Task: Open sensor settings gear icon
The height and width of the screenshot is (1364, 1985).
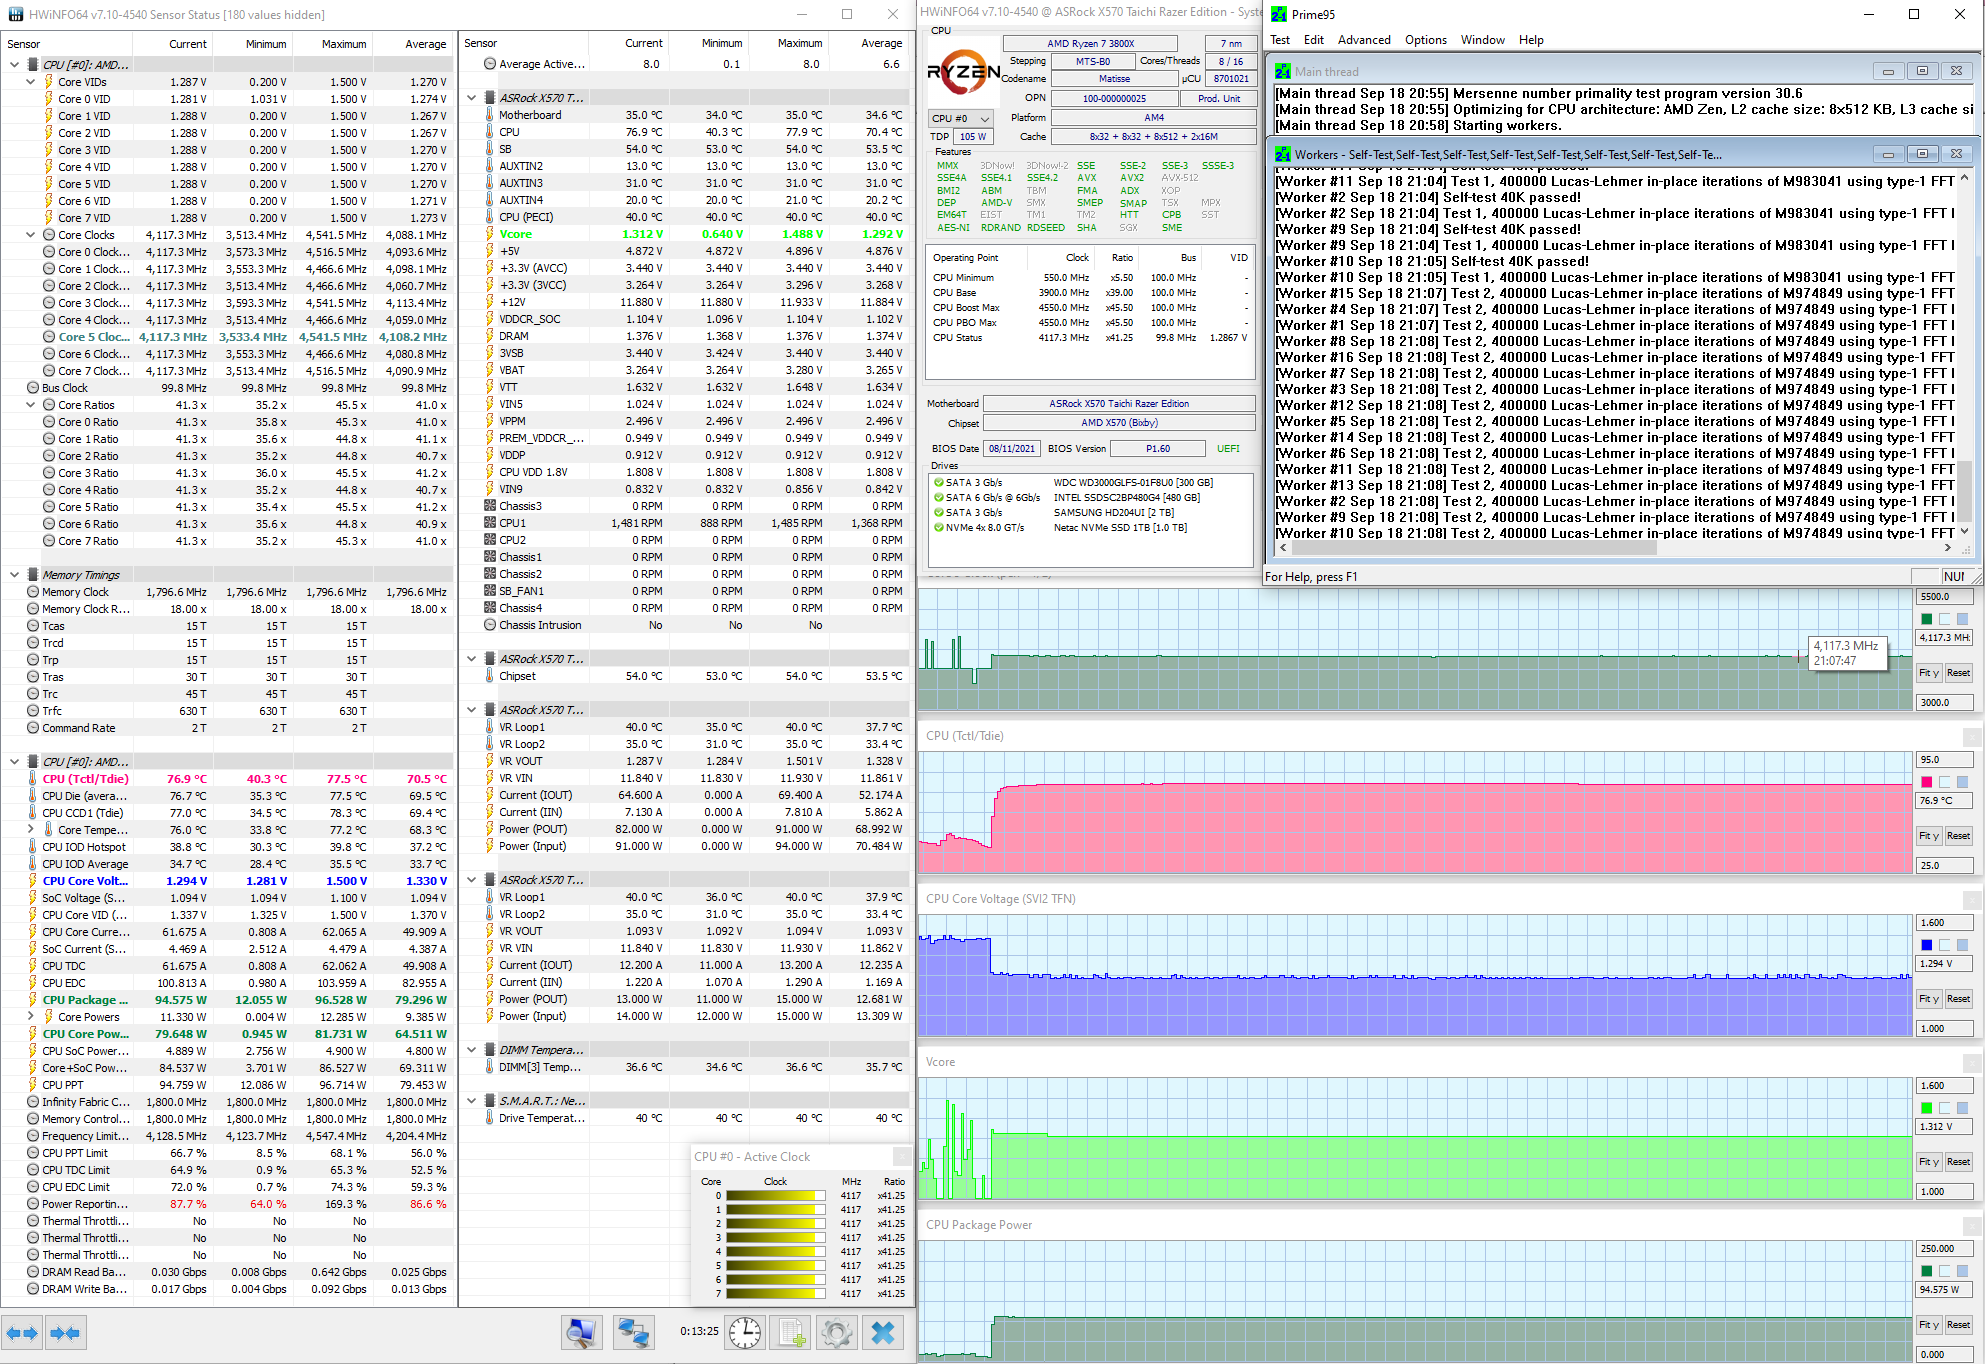Action: click(x=836, y=1332)
